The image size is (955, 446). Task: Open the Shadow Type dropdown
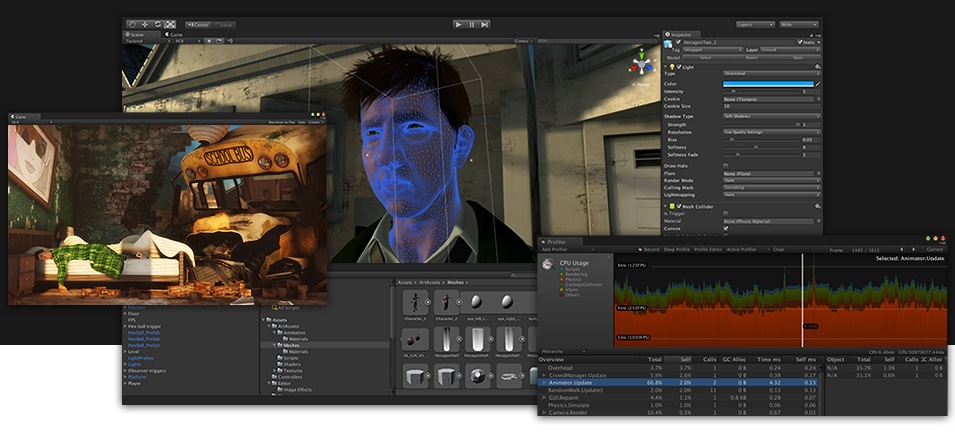tap(770, 115)
